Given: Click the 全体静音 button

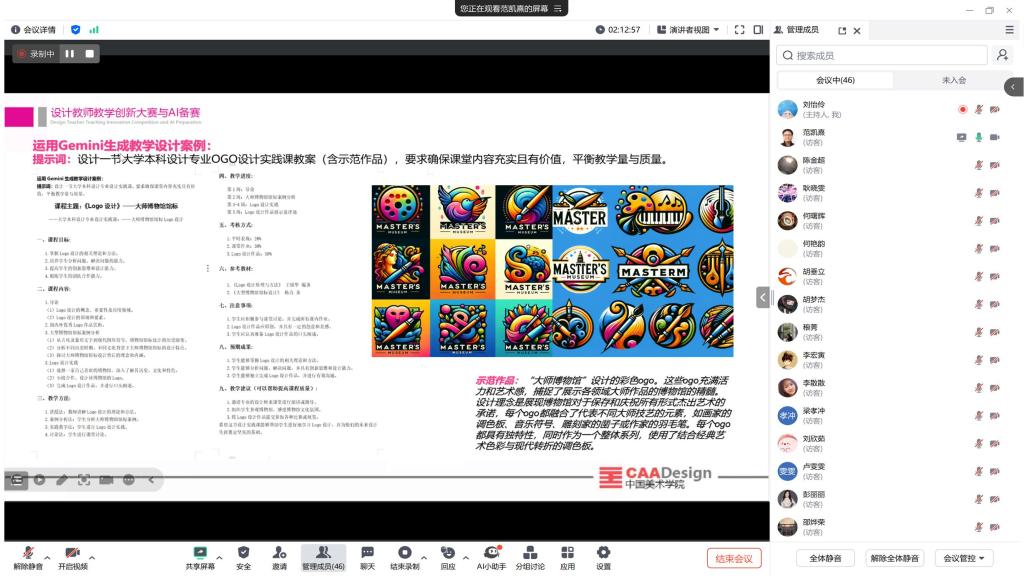Looking at the screenshot, I should tap(824, 558).
